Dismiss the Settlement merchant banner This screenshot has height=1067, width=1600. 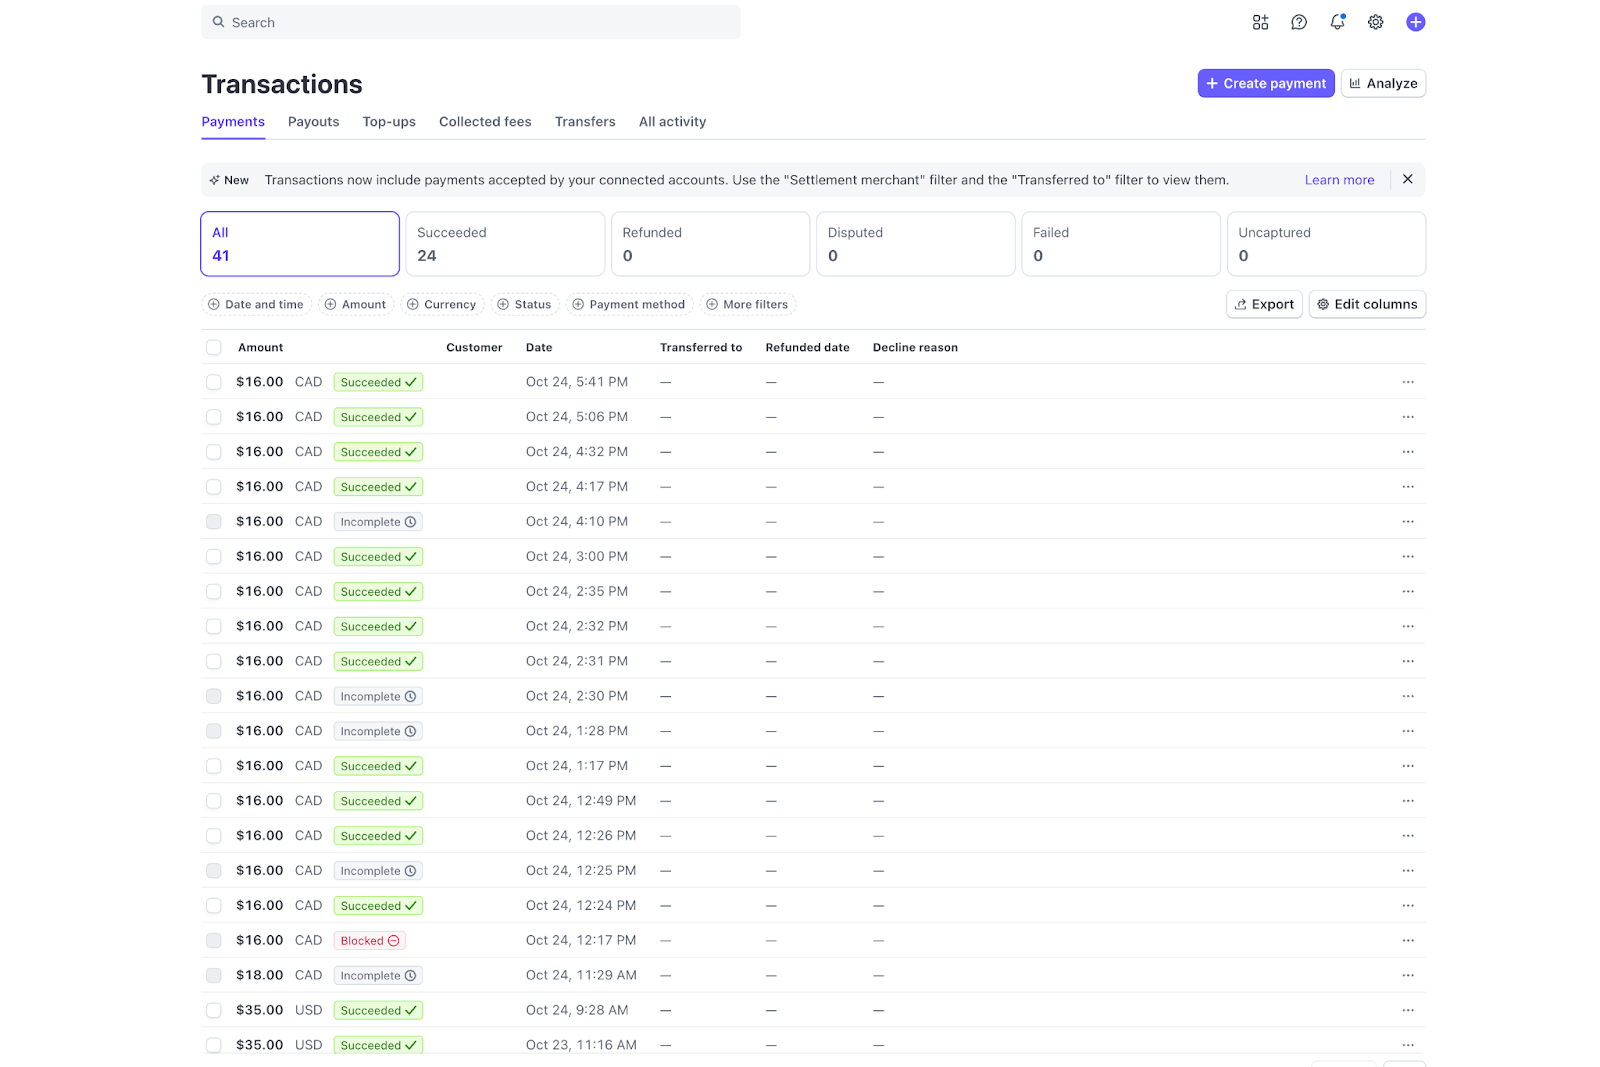[x=1407, y=179]
